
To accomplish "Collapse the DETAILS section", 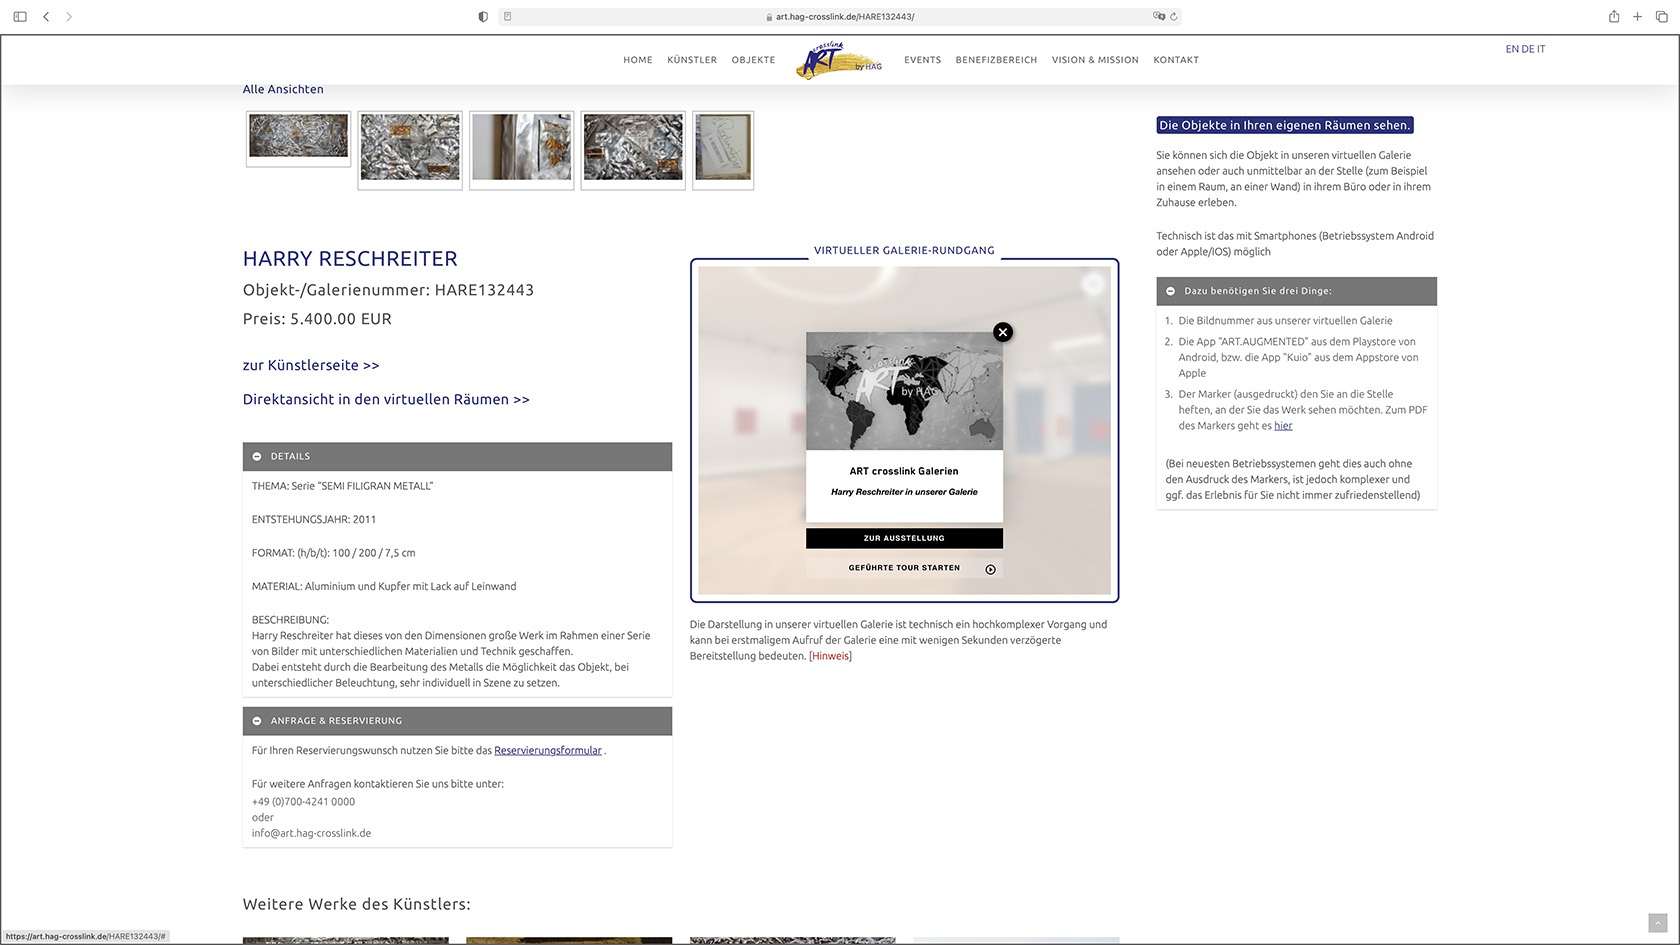I will tap(257, 457).
